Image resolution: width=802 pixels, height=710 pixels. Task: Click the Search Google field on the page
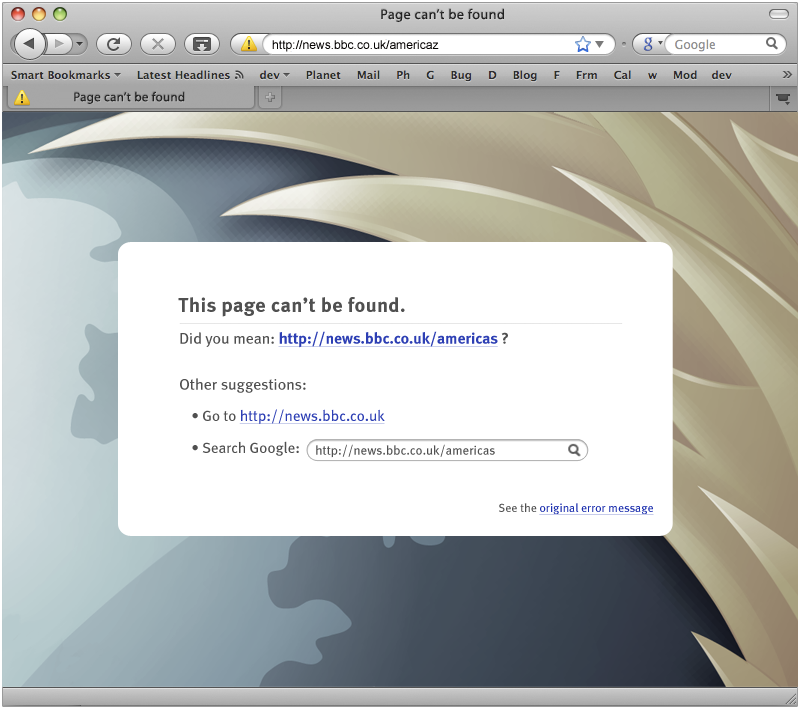pyautogui.click(x=447, y=450)
